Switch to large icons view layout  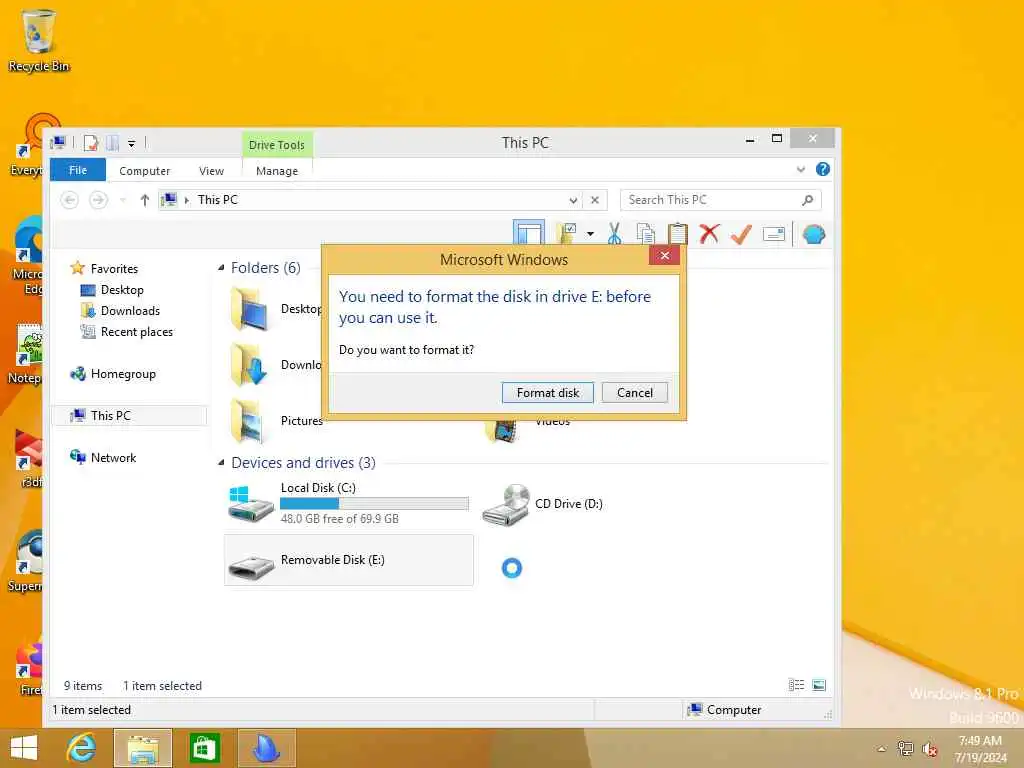pos(818,685)
